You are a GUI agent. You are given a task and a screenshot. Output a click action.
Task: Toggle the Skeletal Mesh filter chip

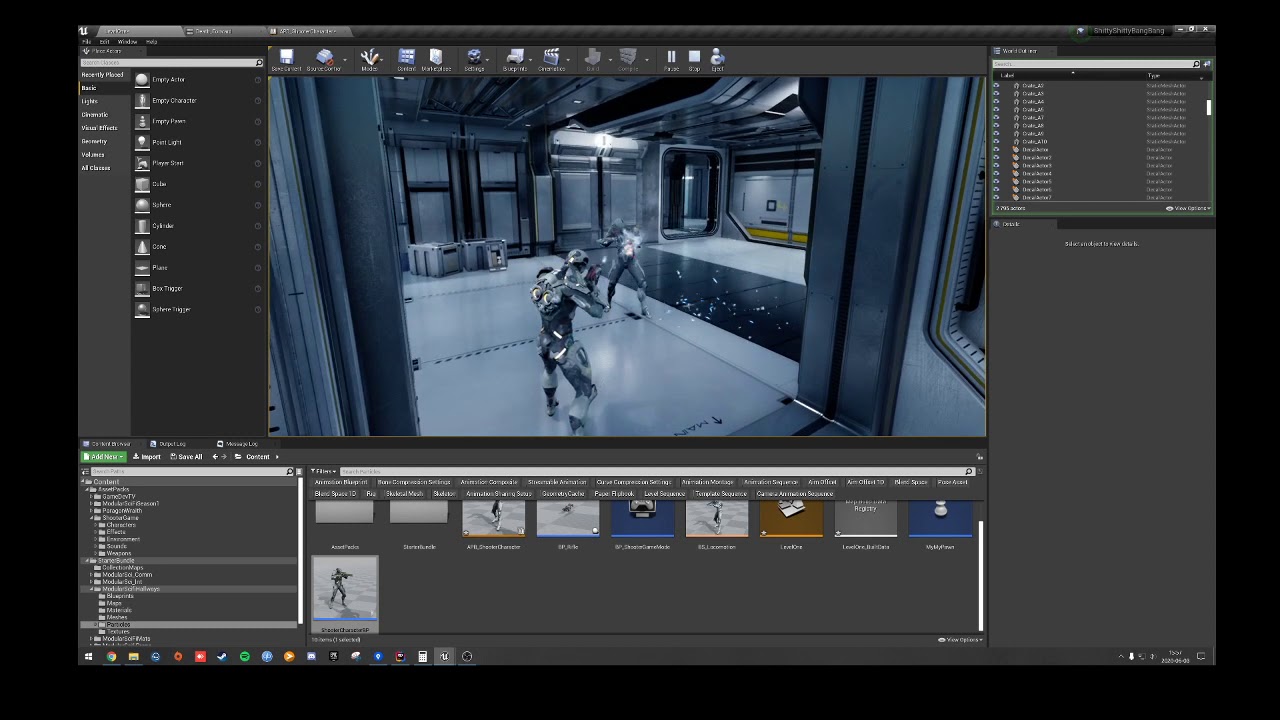click(x=404, y=494)
